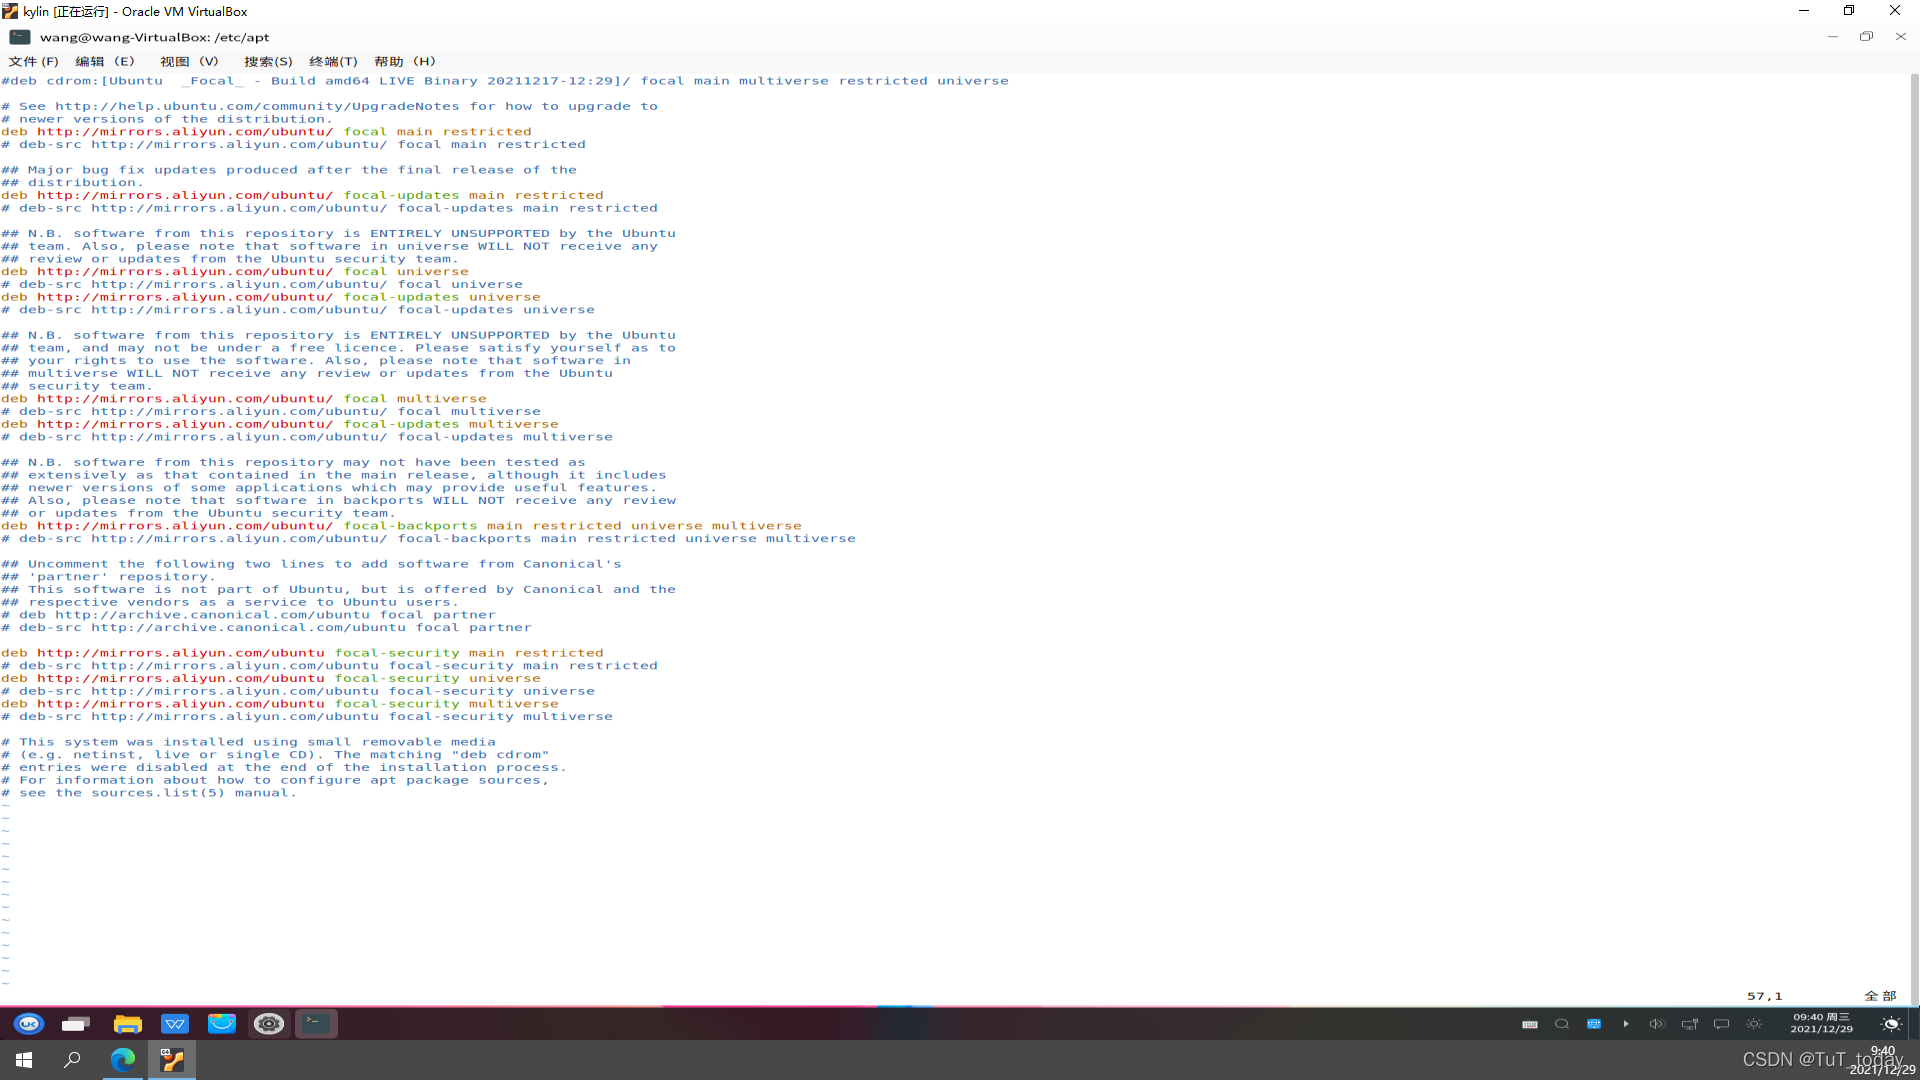Open the 帮助 (H) menu

click(405, 61)
